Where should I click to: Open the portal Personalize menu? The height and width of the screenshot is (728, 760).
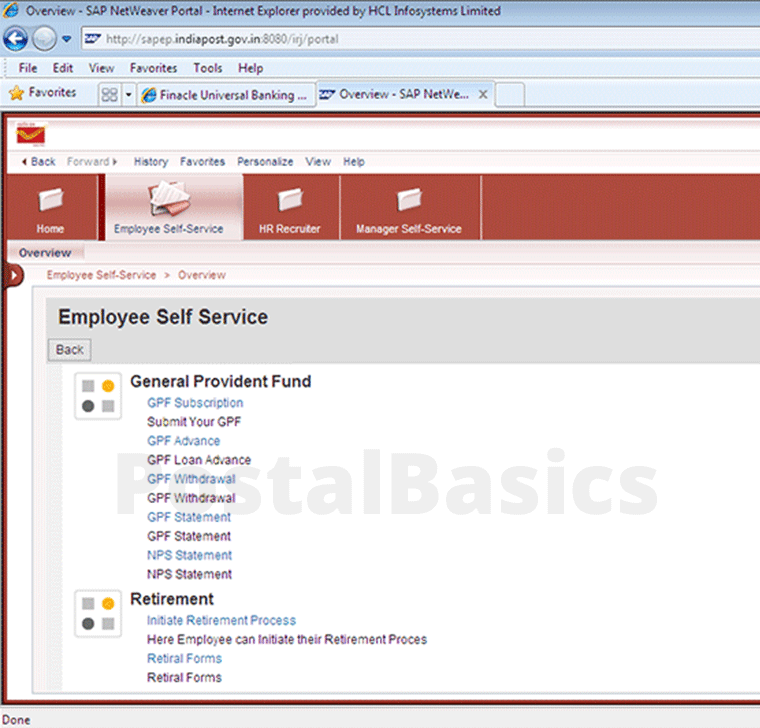(265, 162)
